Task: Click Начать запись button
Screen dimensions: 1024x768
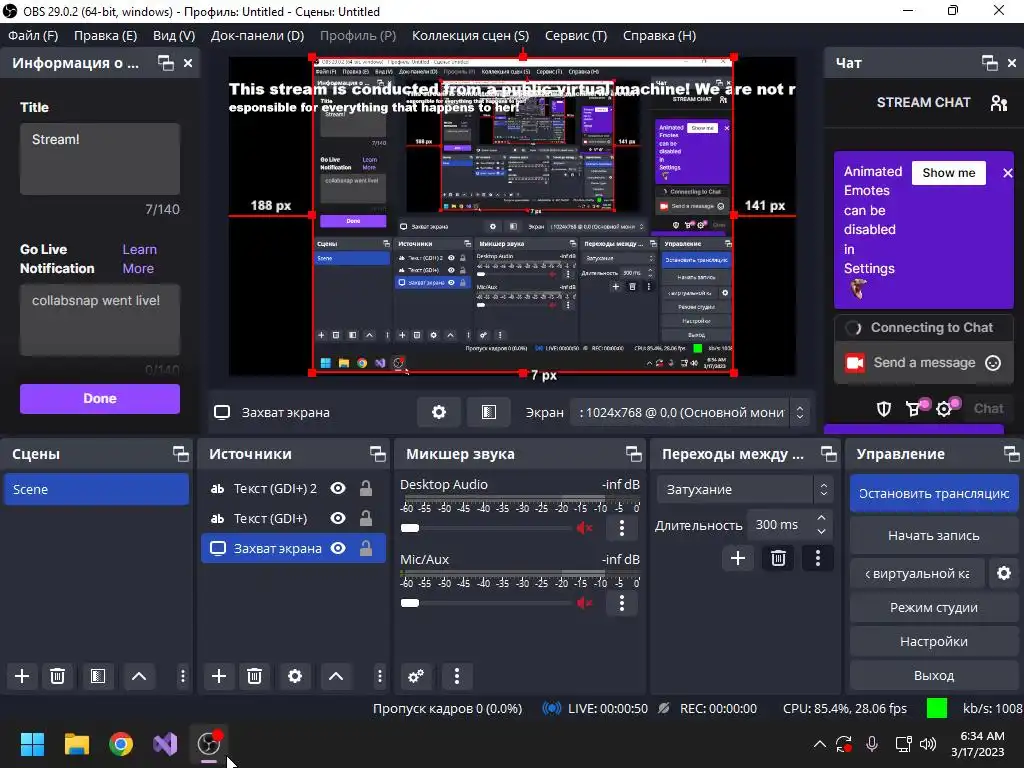Action: click(934, 536)
